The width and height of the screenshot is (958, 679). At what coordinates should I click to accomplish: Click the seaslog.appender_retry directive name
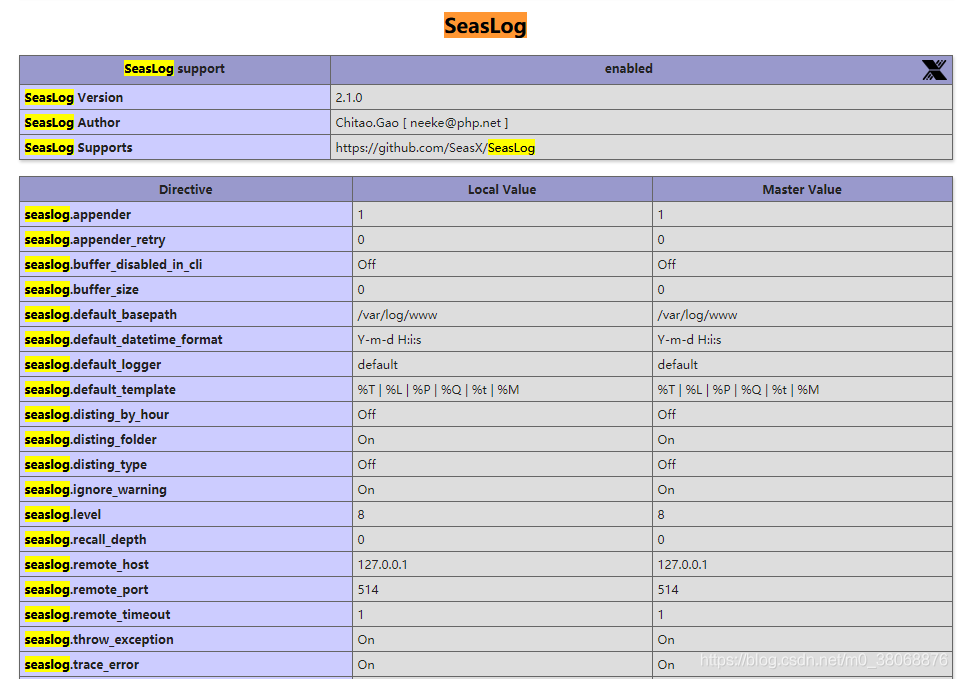pyautogui.click(x=95, y=240)
